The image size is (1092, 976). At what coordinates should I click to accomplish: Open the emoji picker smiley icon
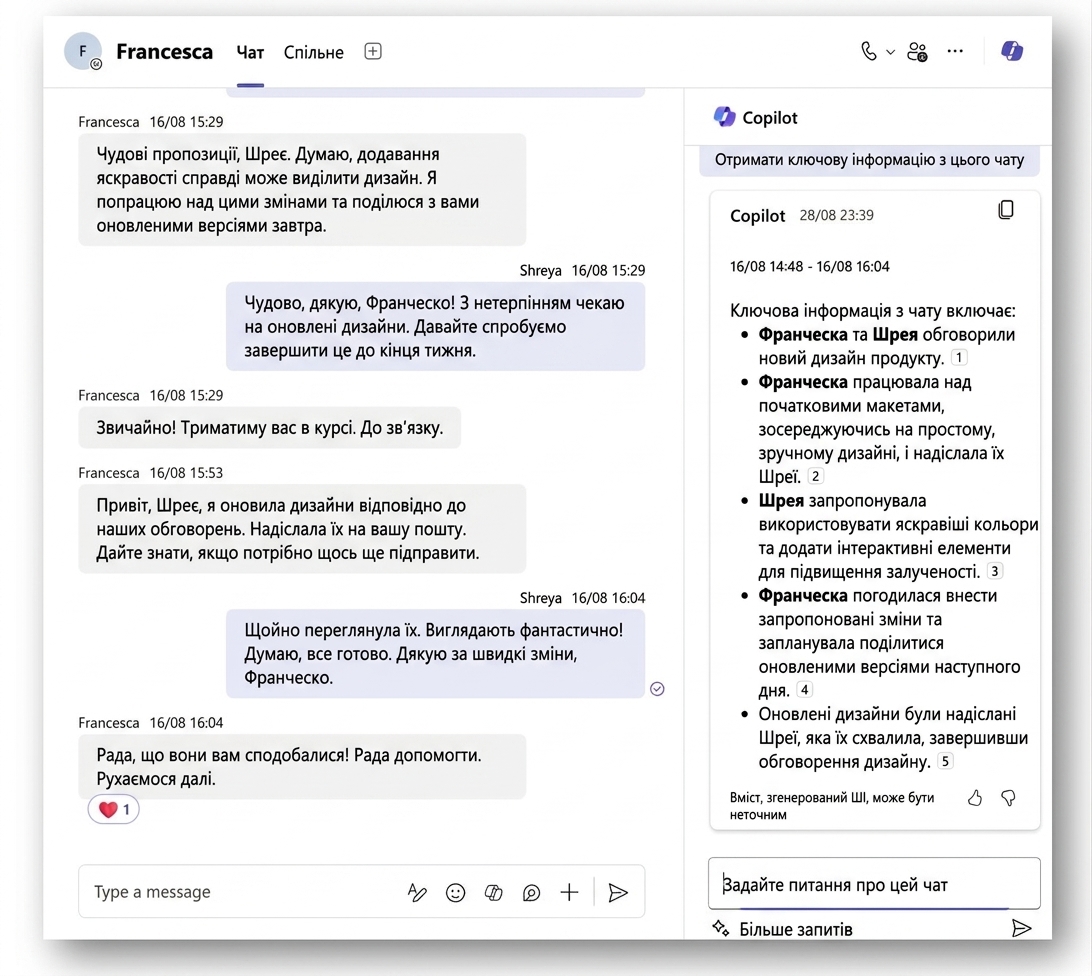pos(455,892)
